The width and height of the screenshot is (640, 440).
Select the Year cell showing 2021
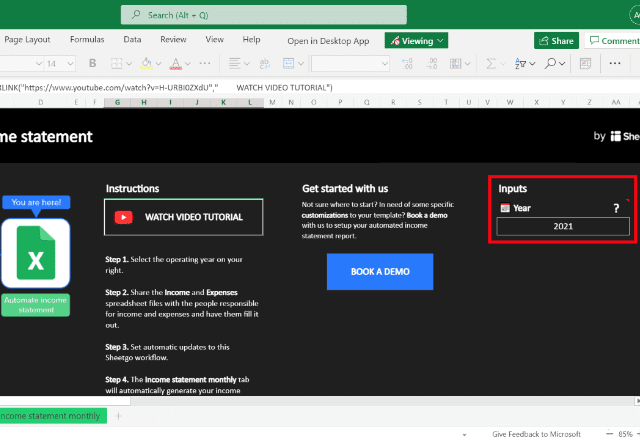[563, 226]
